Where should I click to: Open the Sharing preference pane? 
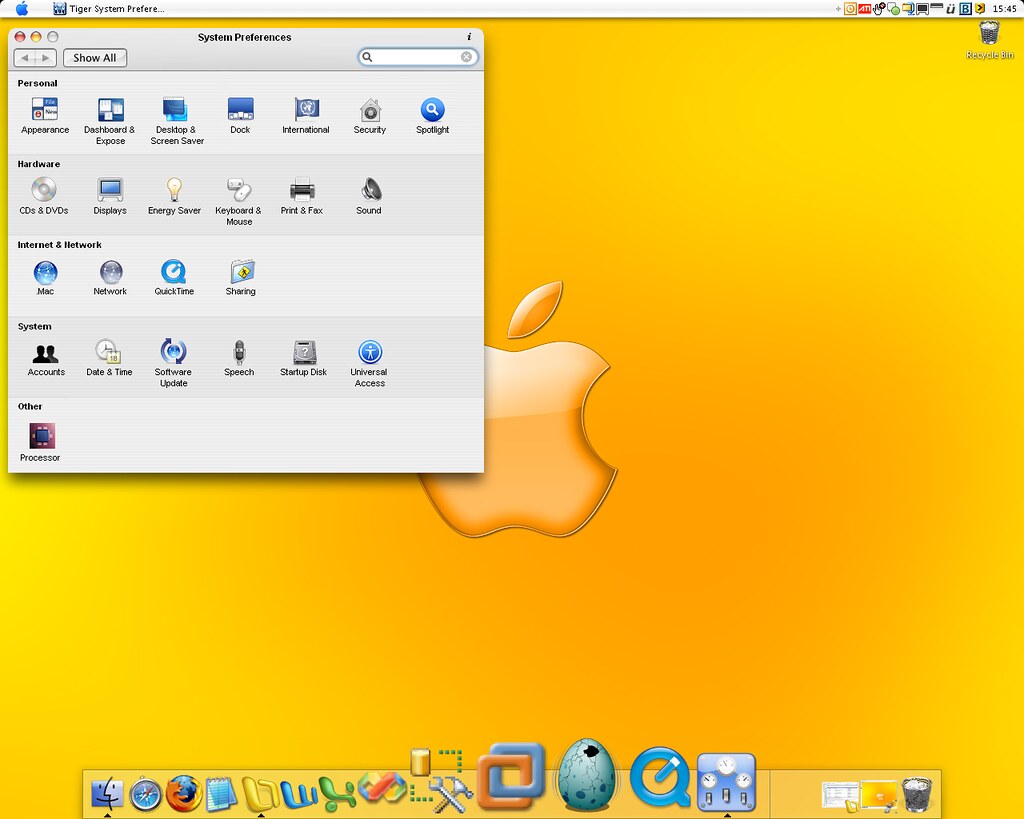241,278
